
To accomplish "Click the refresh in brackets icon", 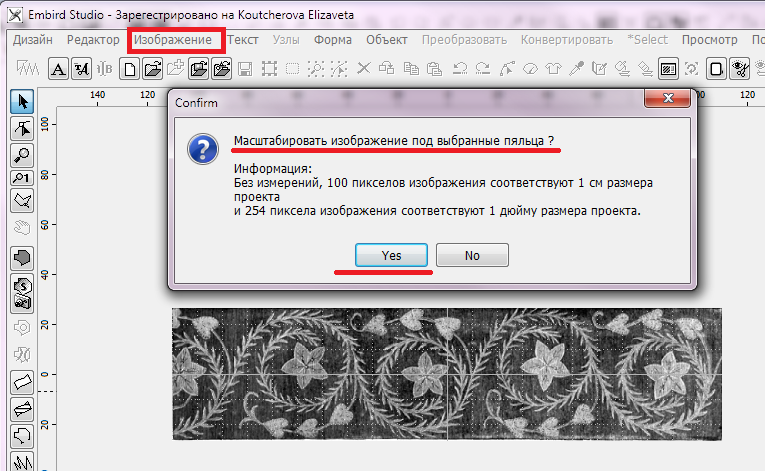I will point(691,69).
